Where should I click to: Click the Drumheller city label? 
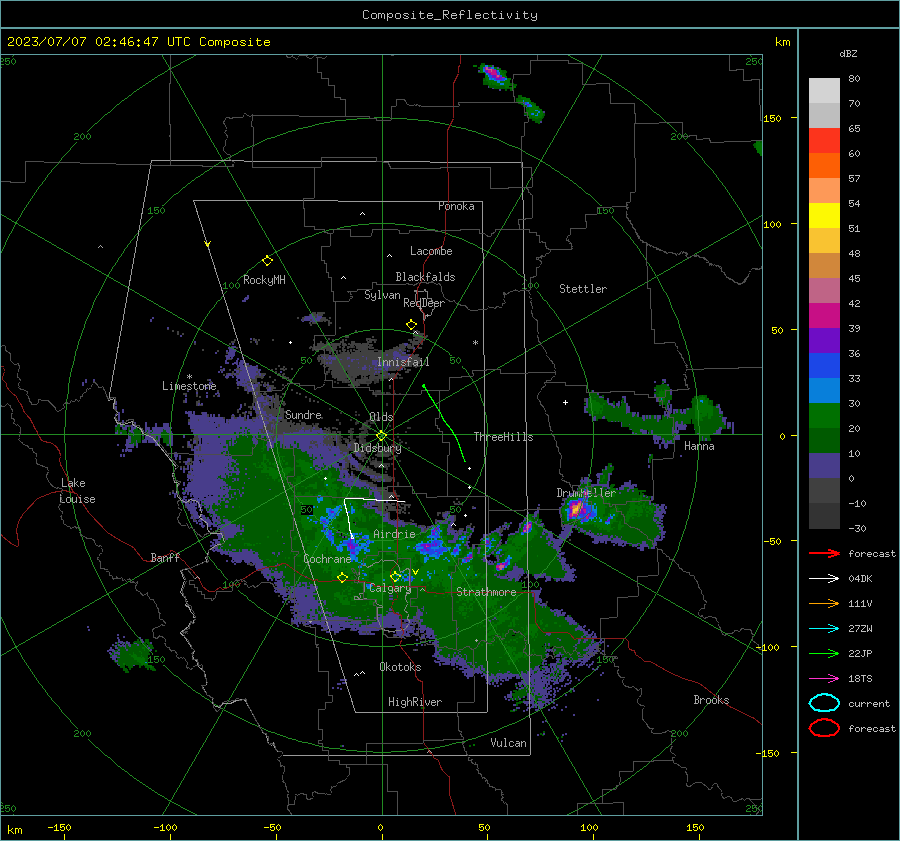586,493
